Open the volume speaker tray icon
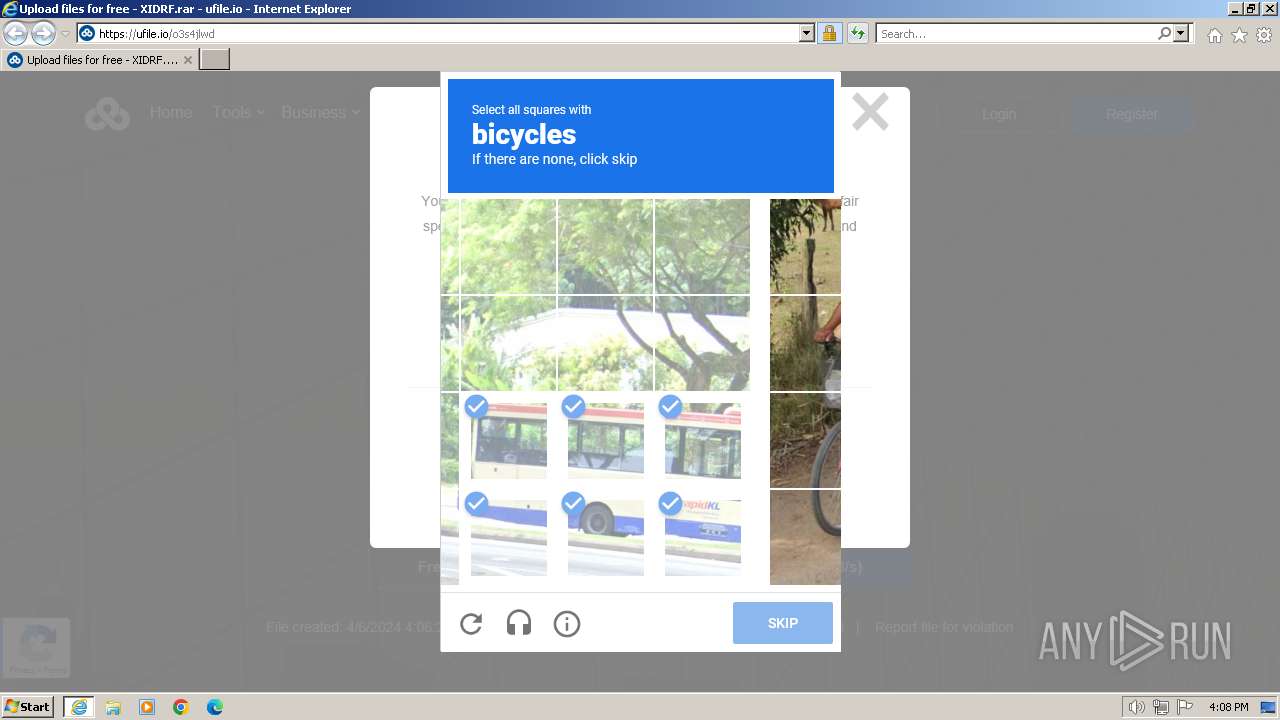The height and width of the screenshot is (720, 1280). 1137,707
